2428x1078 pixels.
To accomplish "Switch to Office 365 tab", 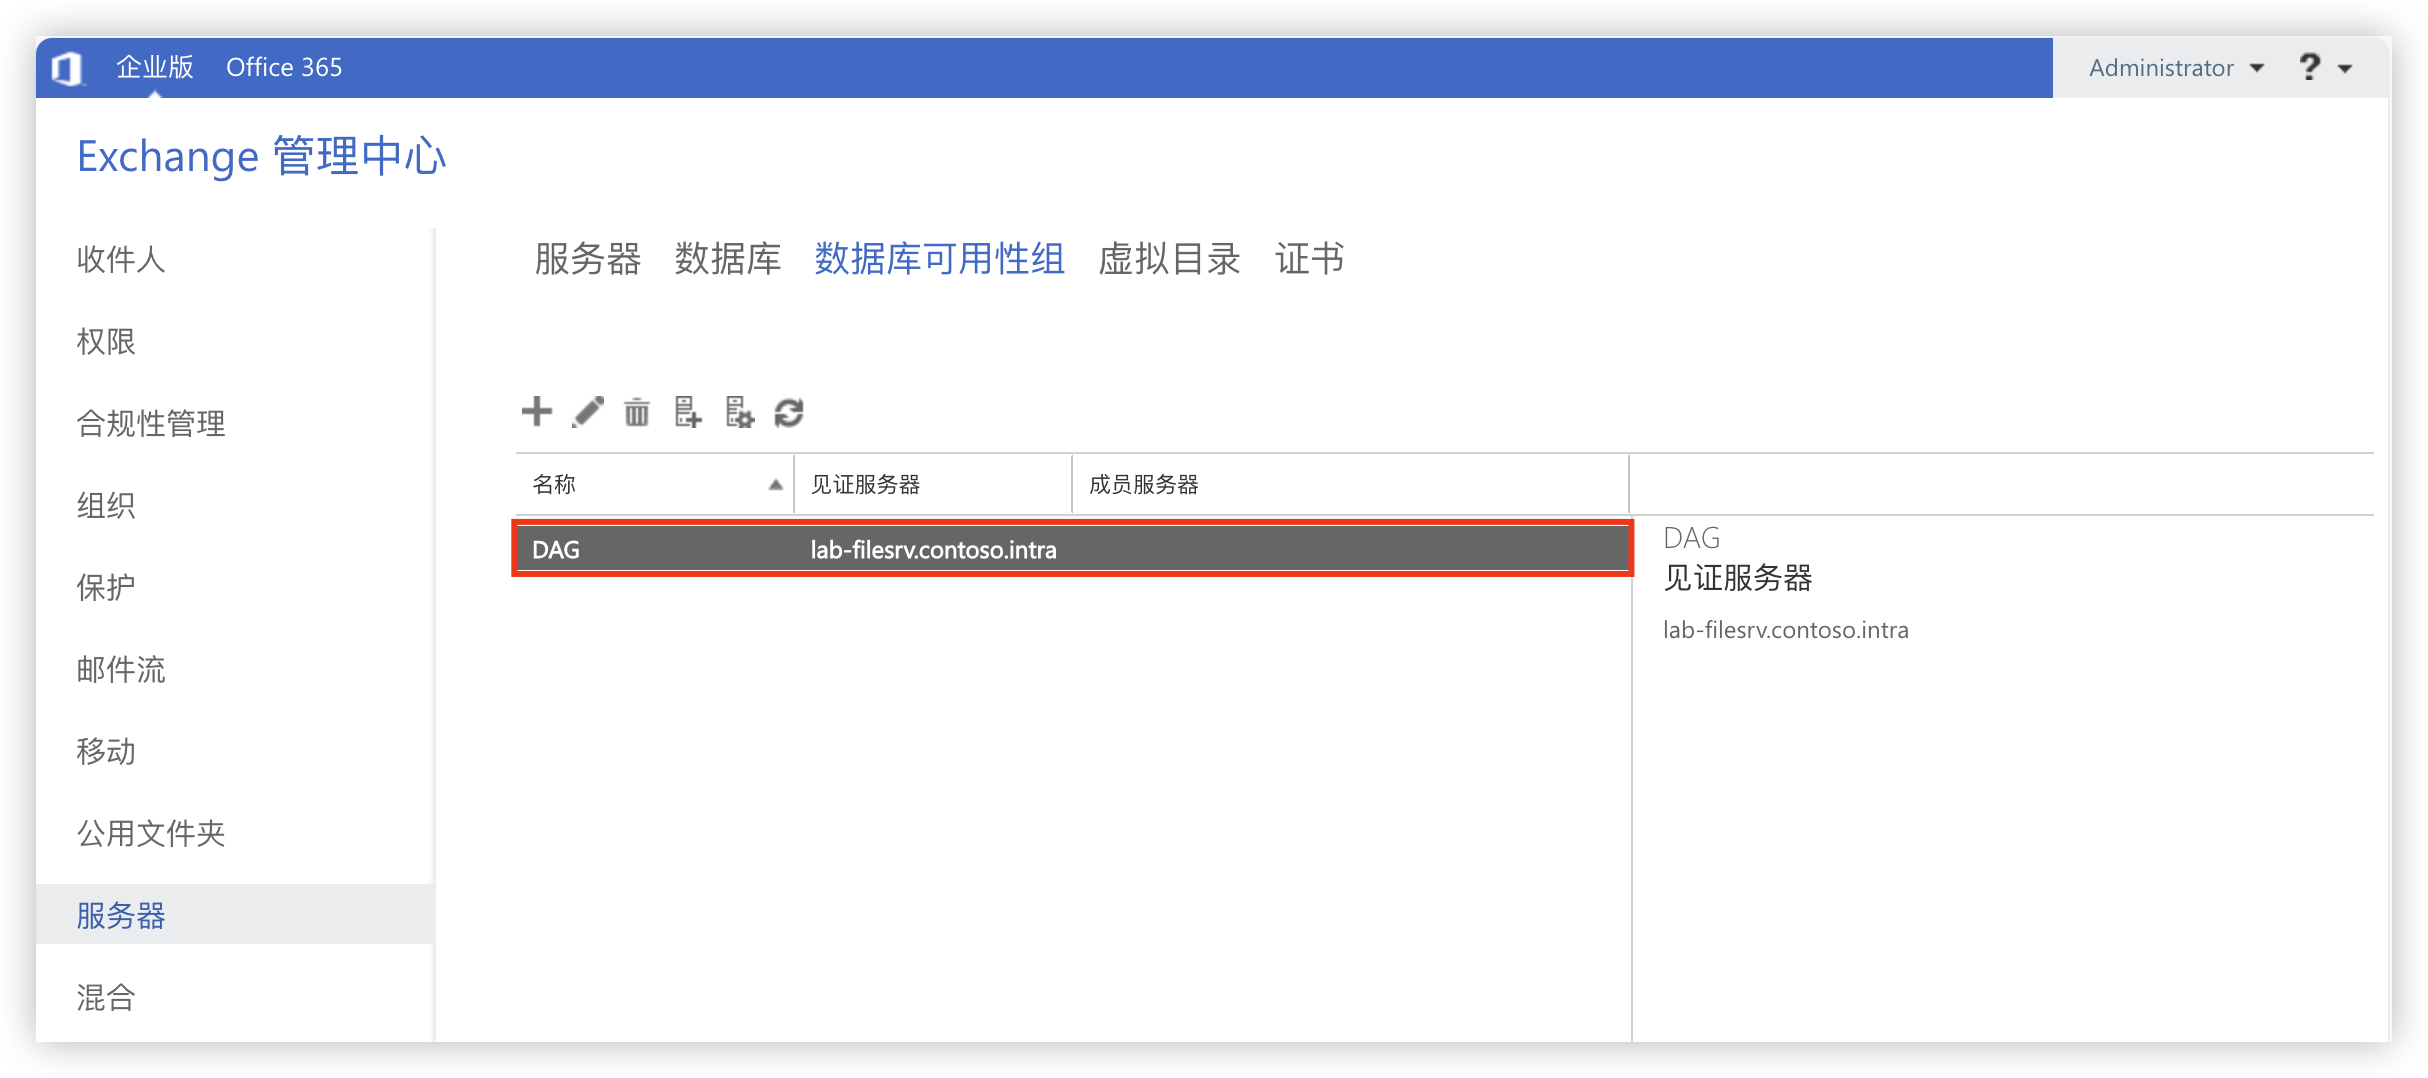I will [x=284, y=67].
